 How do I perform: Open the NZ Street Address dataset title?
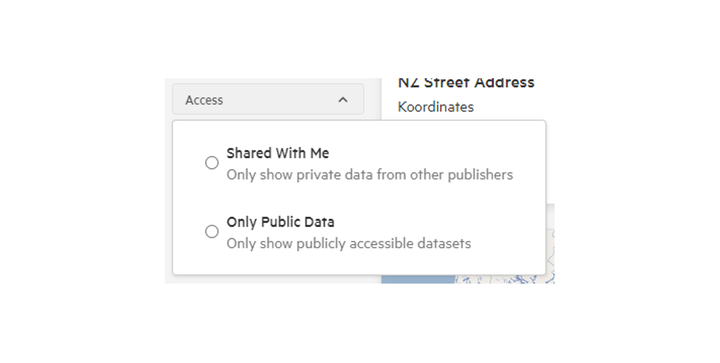(466, 83)
